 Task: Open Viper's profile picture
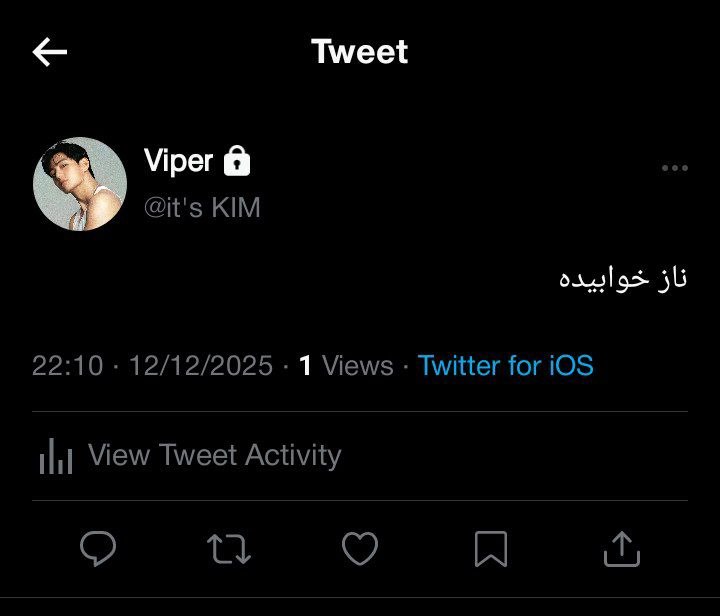tap(80, 184)
